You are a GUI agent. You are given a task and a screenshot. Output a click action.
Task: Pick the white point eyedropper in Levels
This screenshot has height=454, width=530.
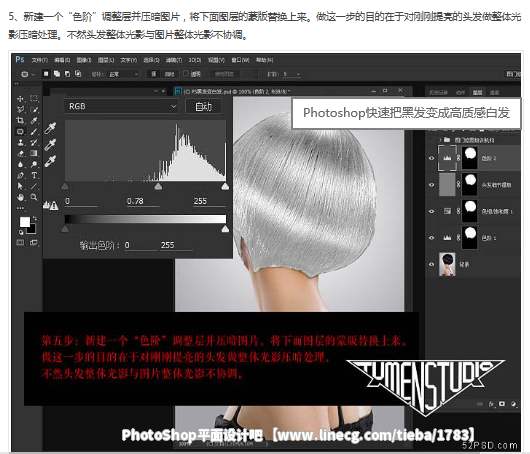(x=51, y=161)
